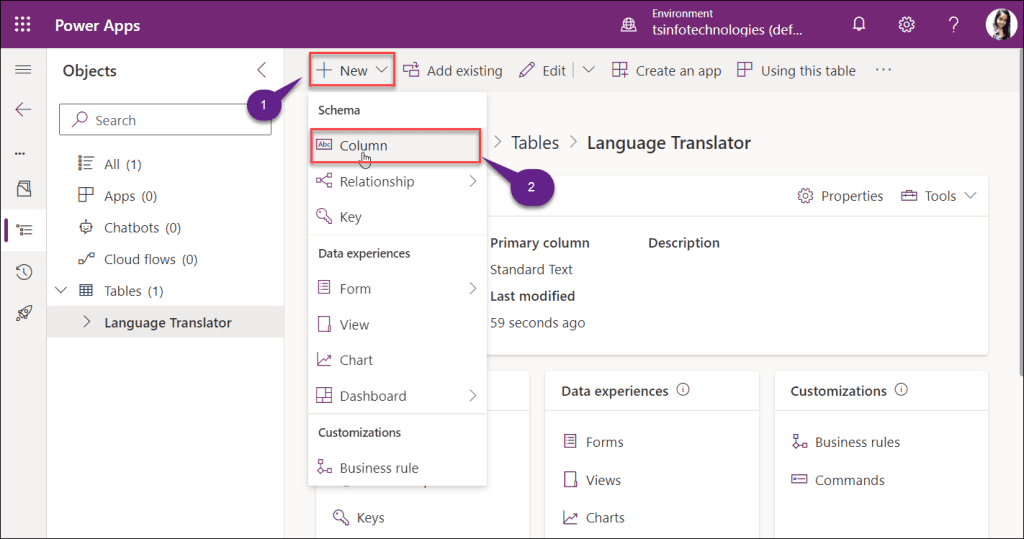Collapse the Tables tree node chevron

[x=61, y=290]
